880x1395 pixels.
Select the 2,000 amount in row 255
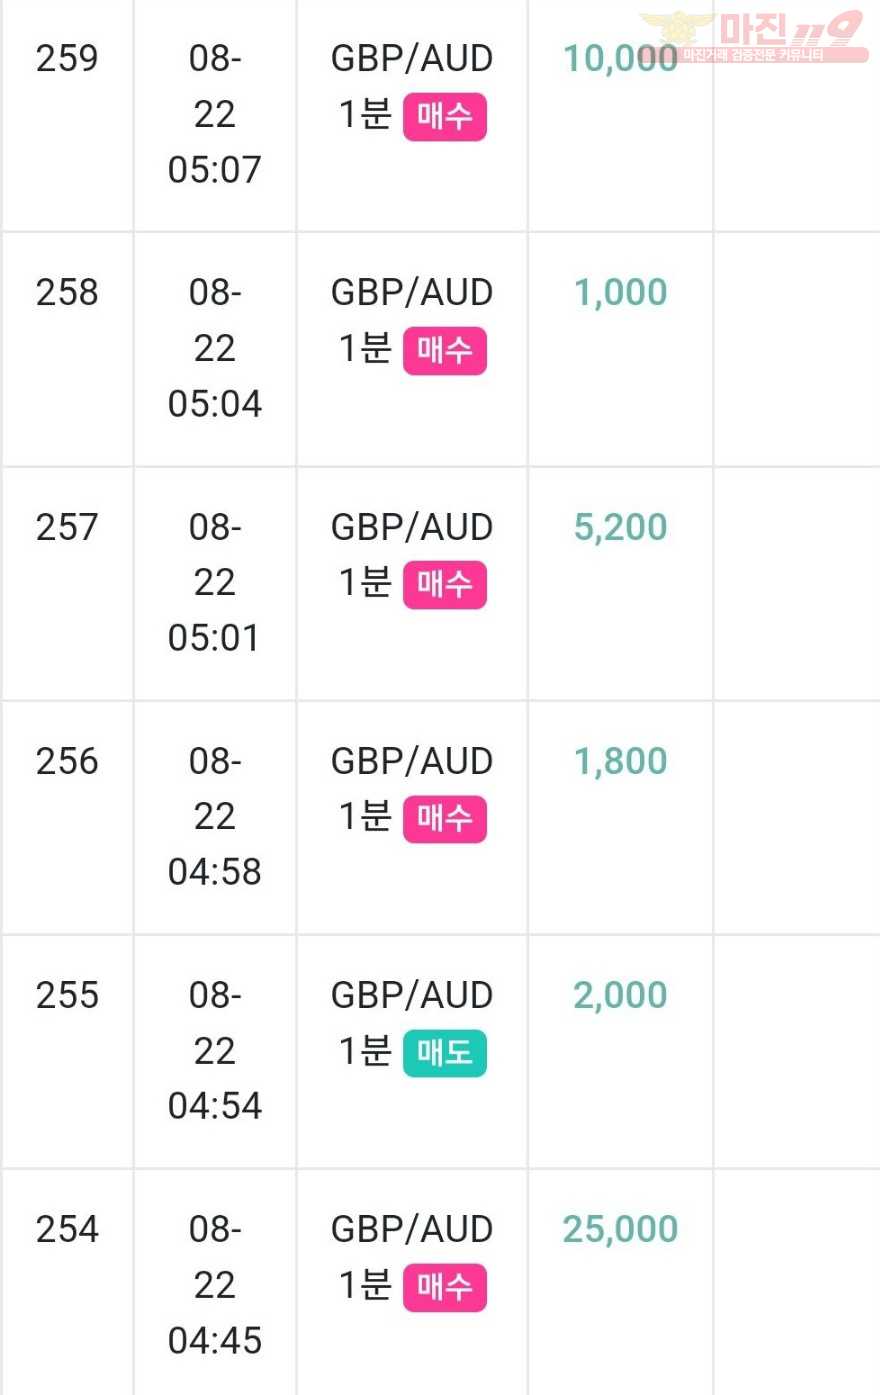(x=620, y=994)
